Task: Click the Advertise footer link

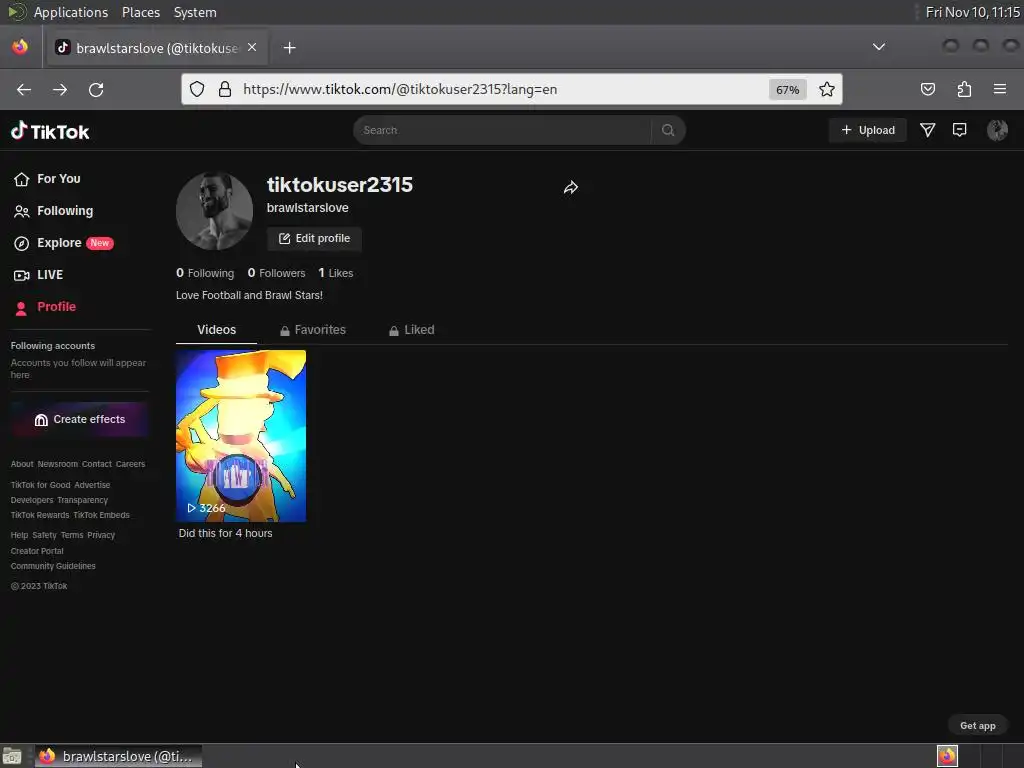Action: coord(92,485)
